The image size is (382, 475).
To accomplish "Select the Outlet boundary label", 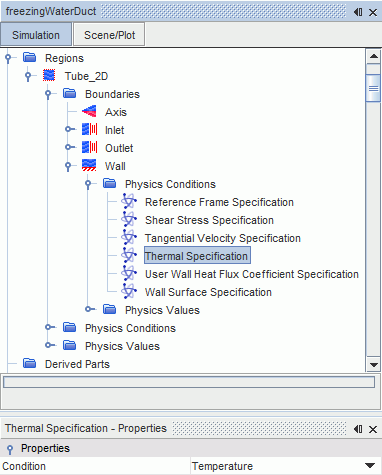I will pyautogui.click(x=119, y=148).
